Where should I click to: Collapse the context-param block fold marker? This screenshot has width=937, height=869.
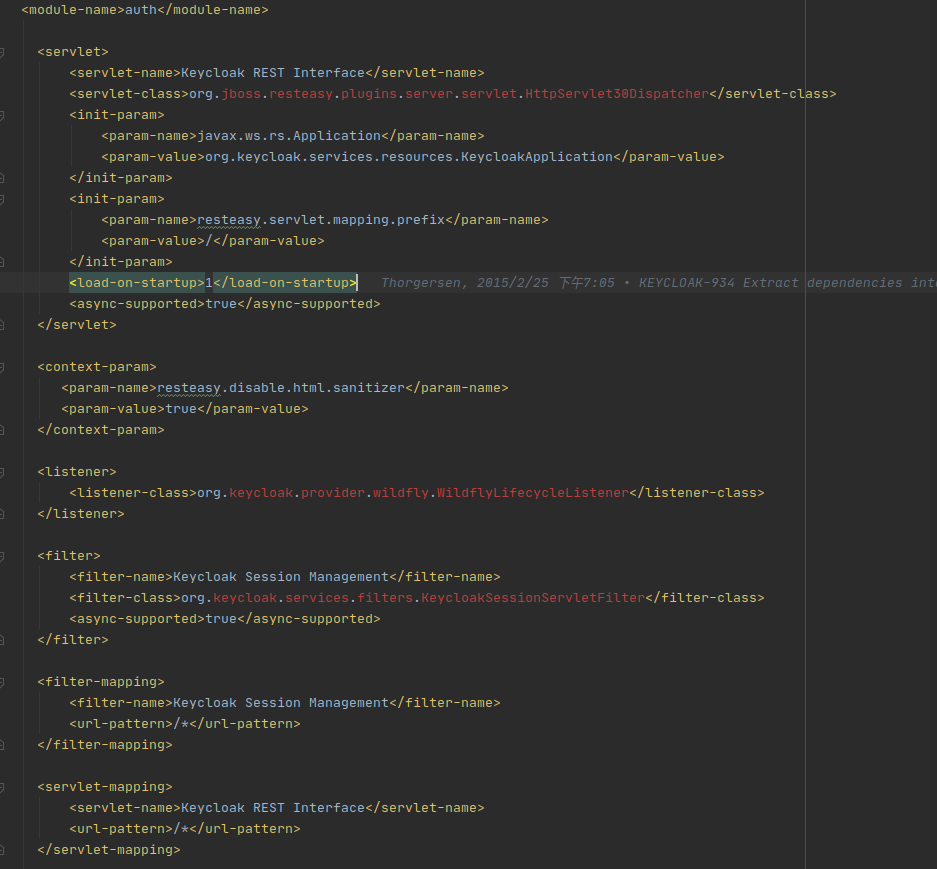coord(2,367)
